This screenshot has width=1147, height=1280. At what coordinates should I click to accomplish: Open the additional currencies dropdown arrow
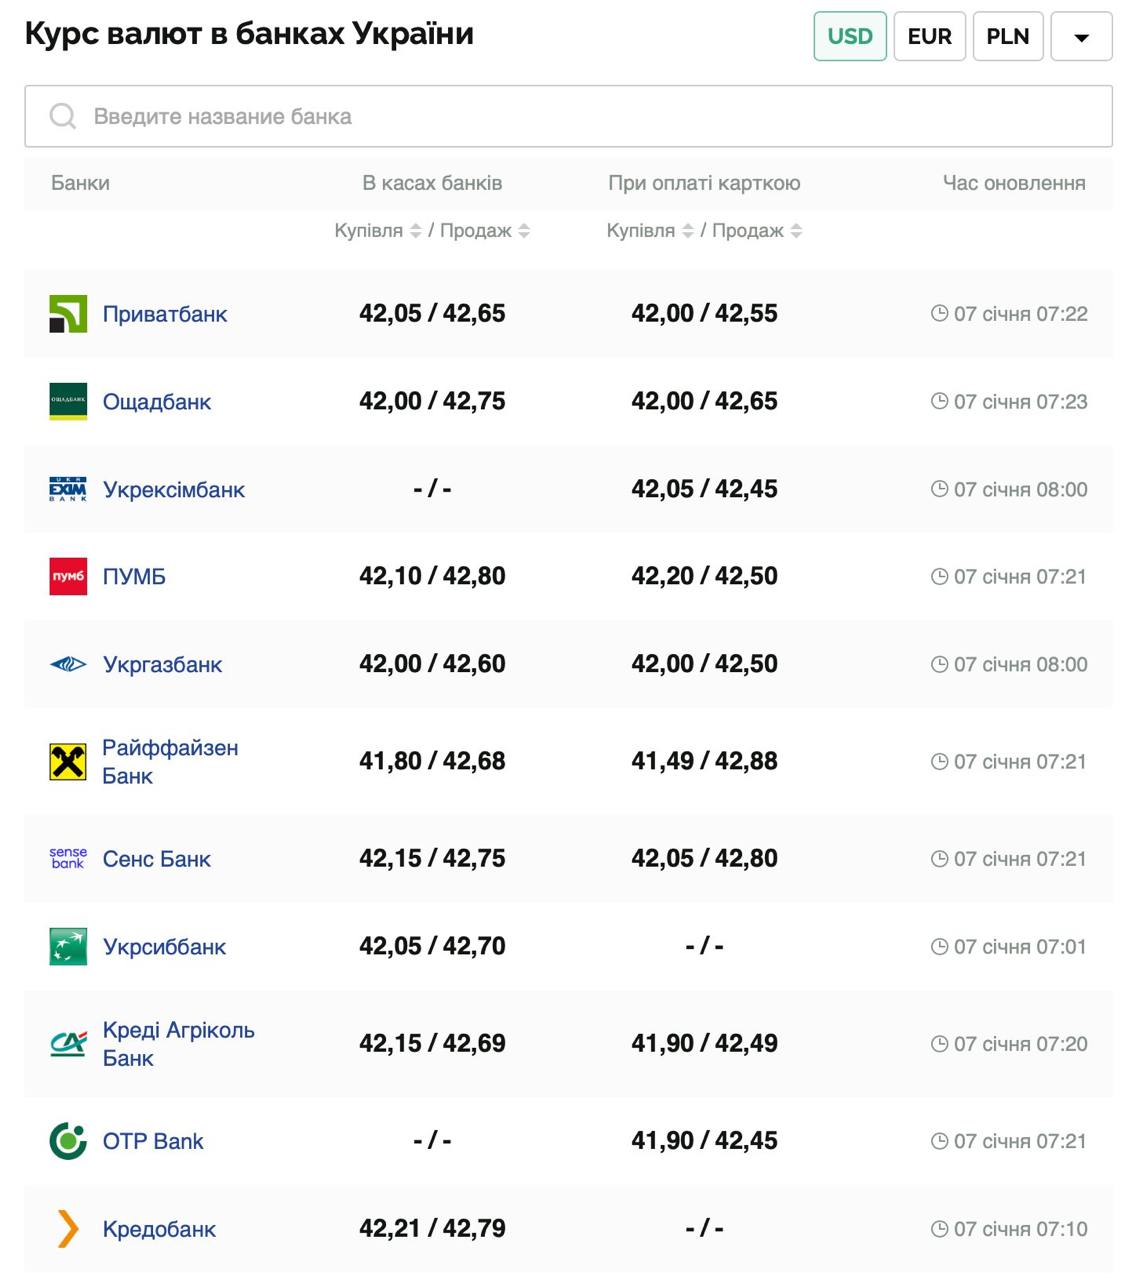coord(1081,37)
